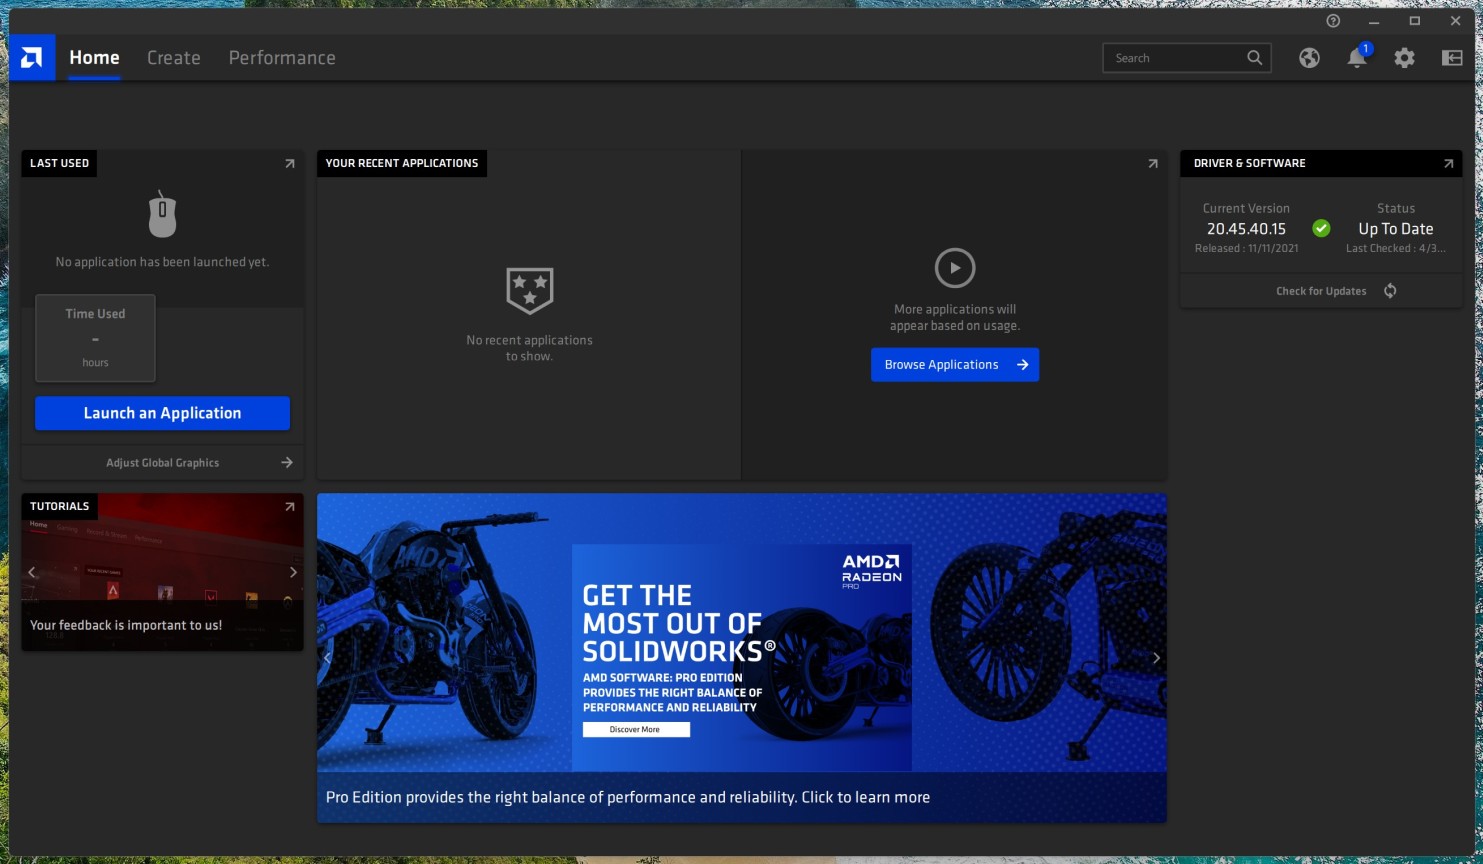Open the help question mark icon
This screenshot has height=864, width=1483.
pos(1333,21)
